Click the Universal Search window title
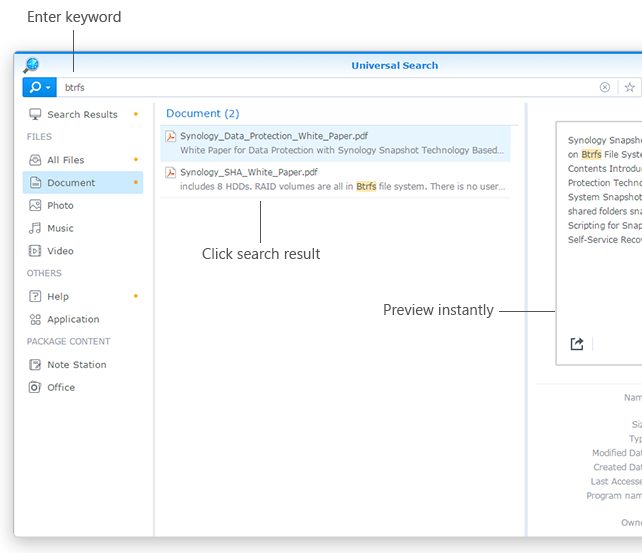Image resolution: width=642 pixels, height=553 pixels. (395, 65)
